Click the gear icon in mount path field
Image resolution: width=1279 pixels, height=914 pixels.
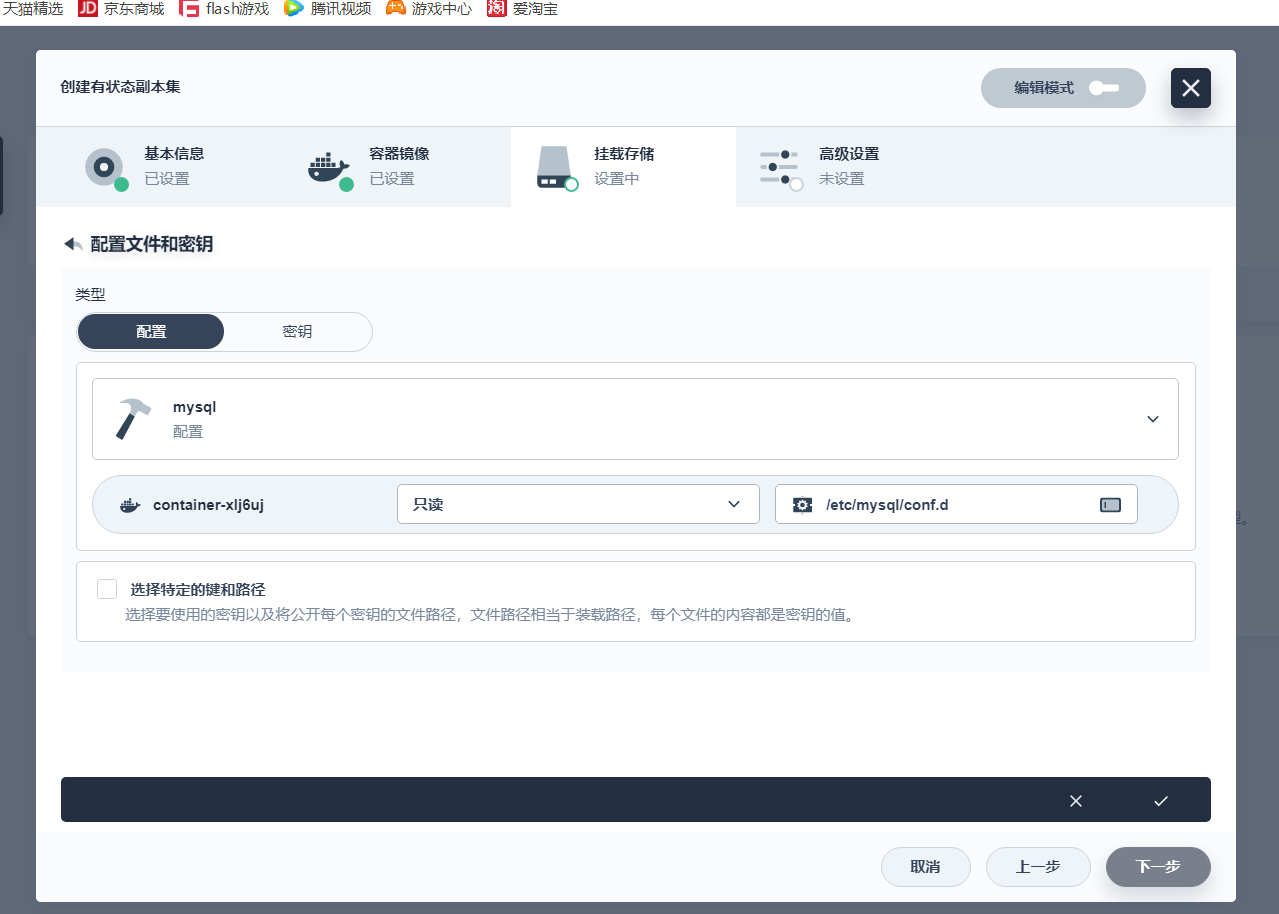tap(802, 505)
